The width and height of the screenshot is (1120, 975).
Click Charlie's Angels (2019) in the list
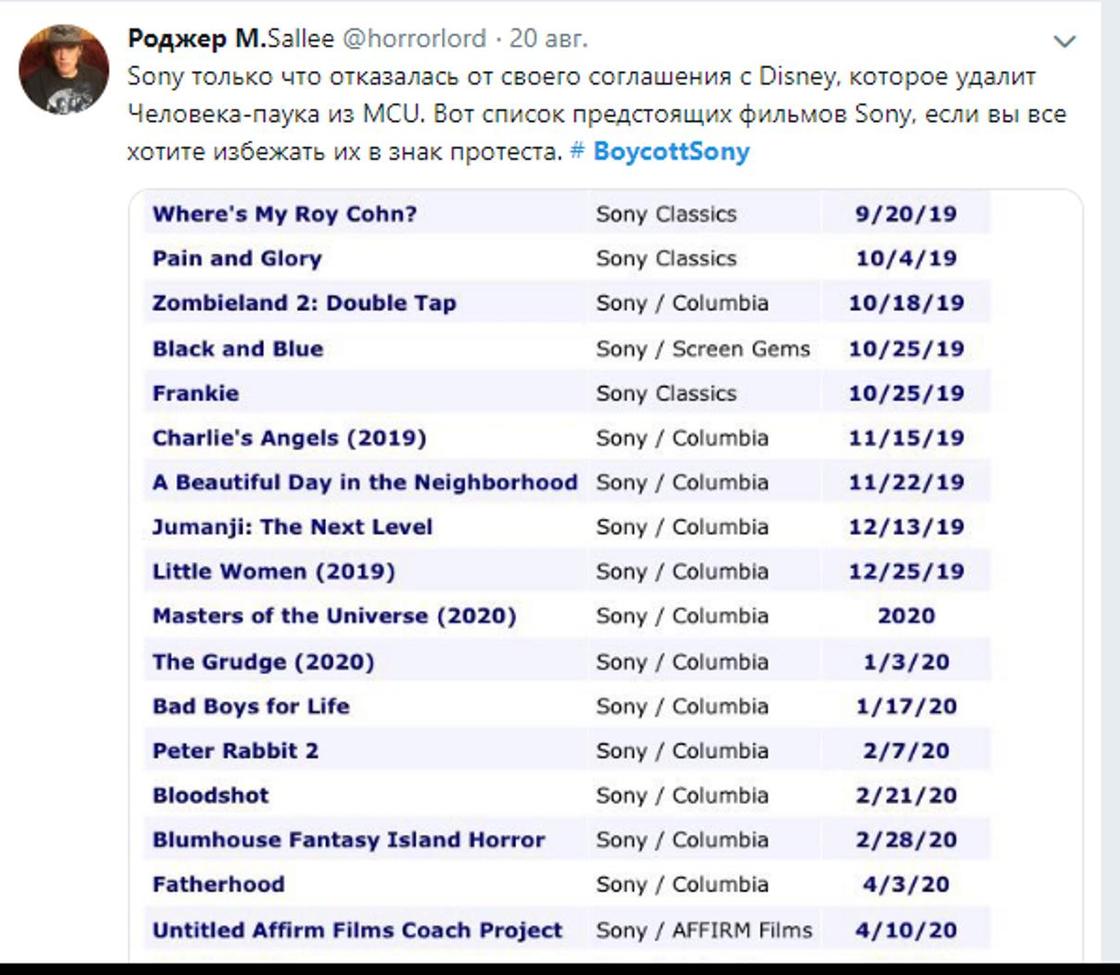click(x=289, y=438)
